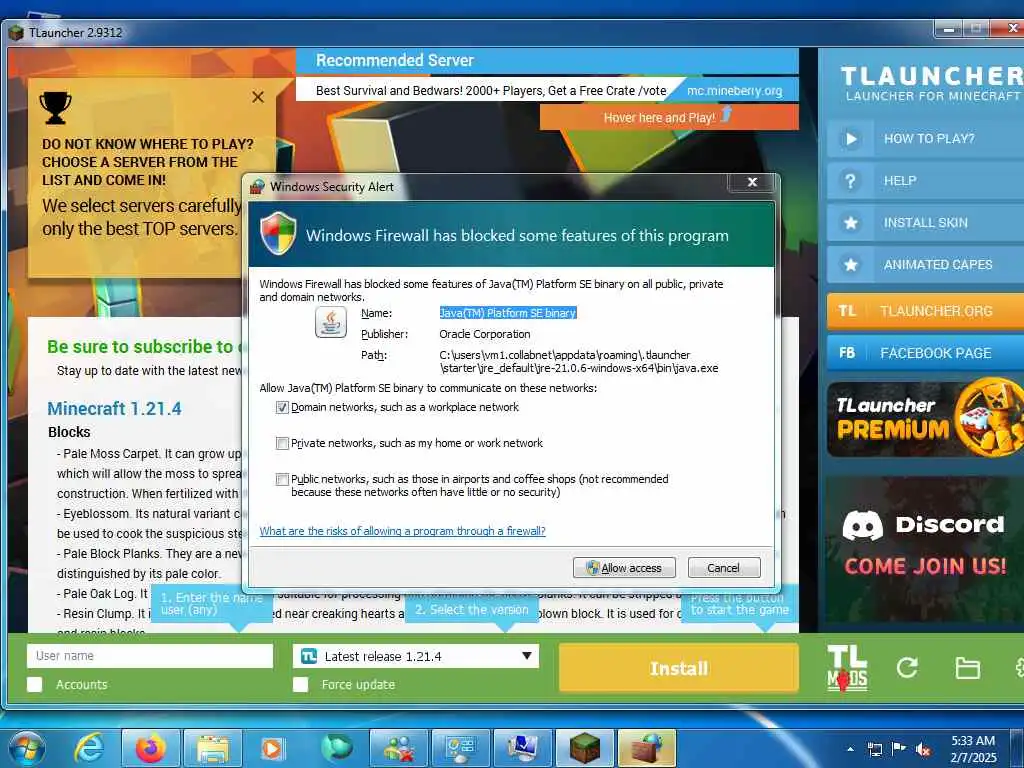Screen dimensions: 1024x768
Task: Click the TLauncher Premium banner
Action: [x=925, y=419]
